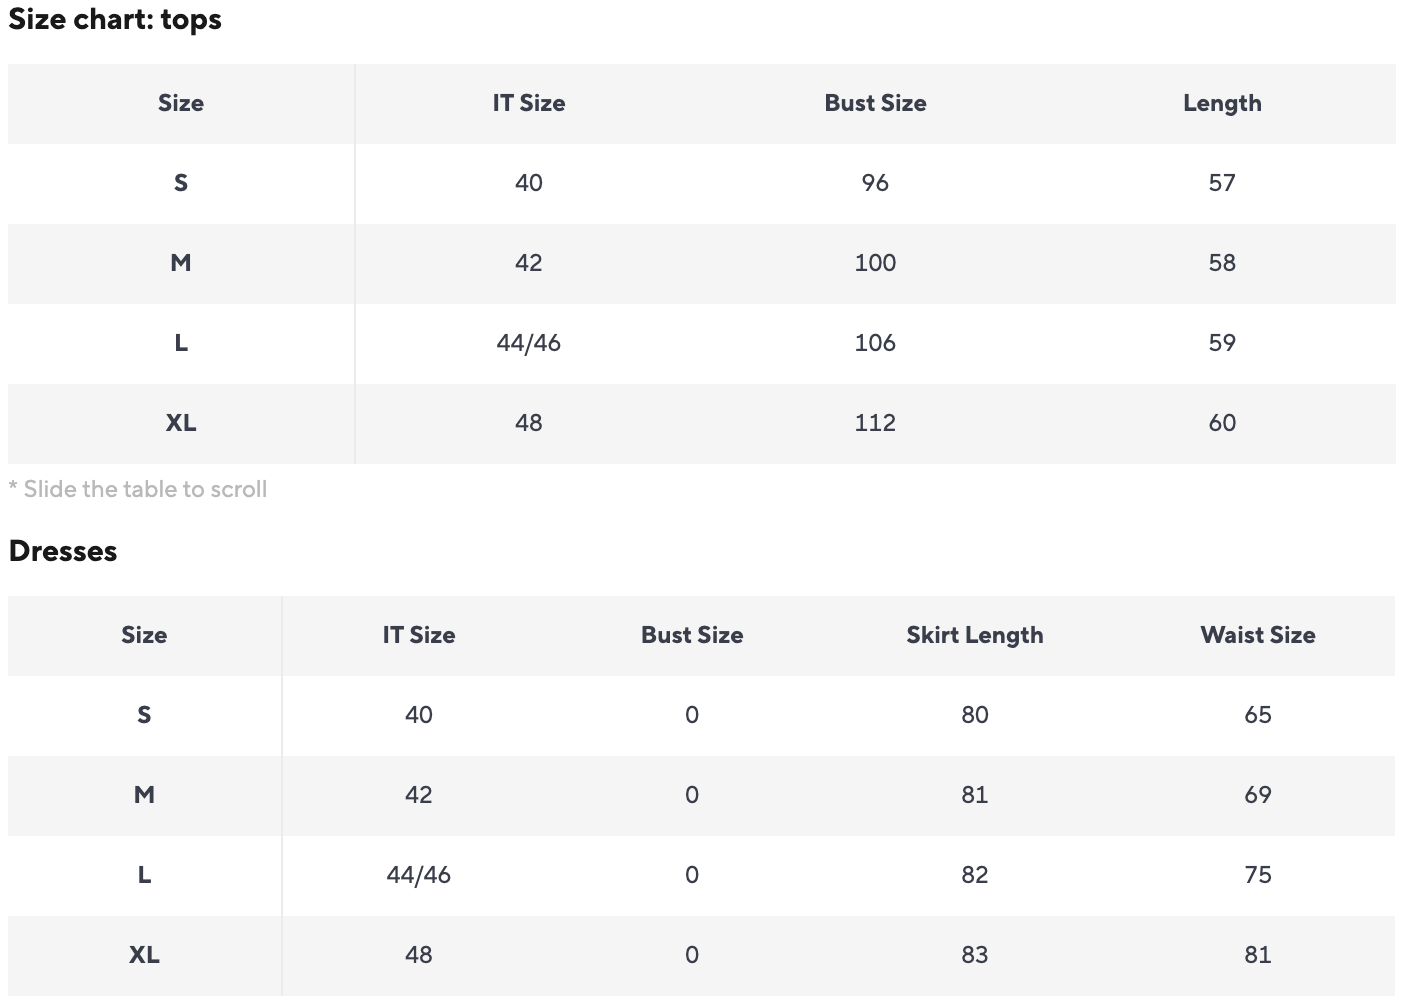Click the Waist Size column header
This screenshot has width=1404, height=1004.
click(x=1257, y=636)
